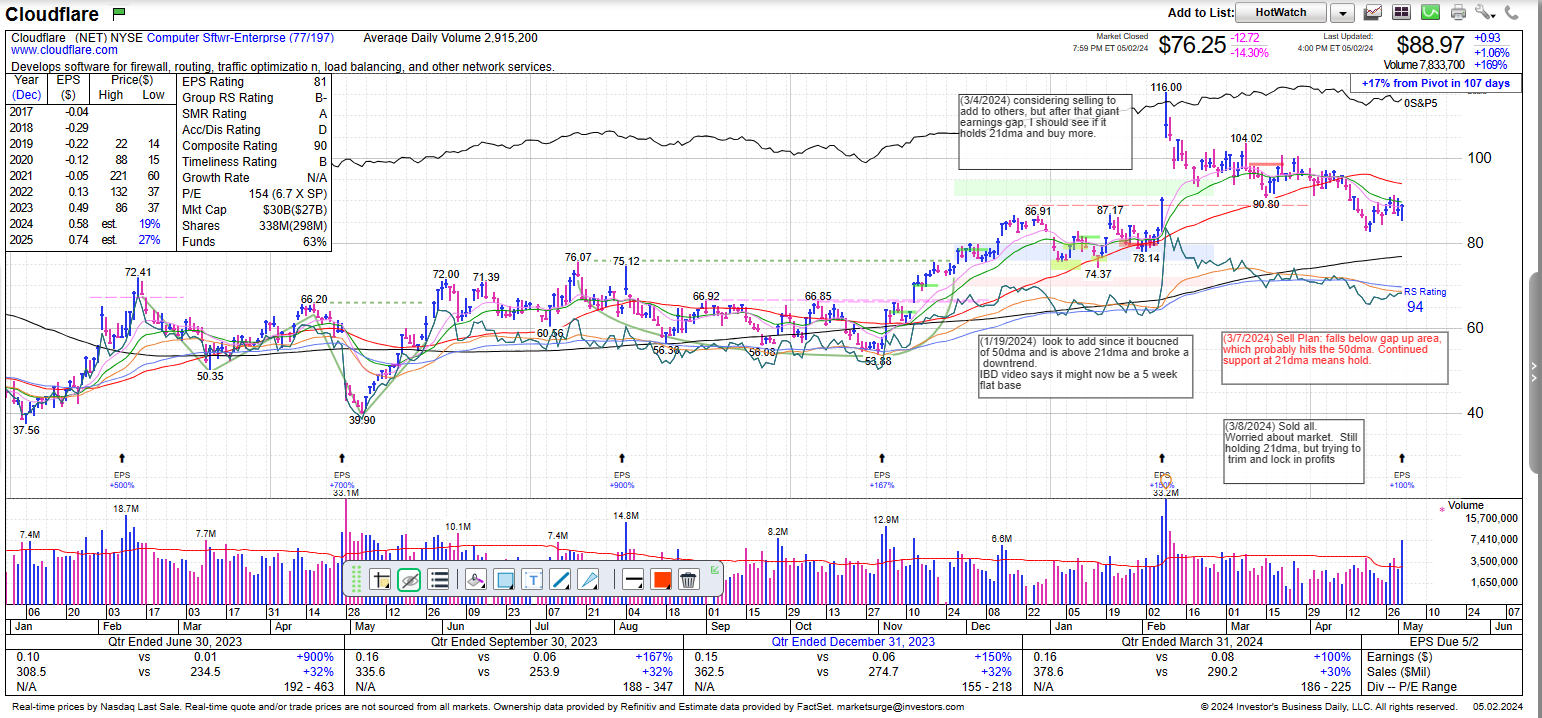
Task: Select the 3/4/2024 considering selling note
Action: tap(1044, 131)
